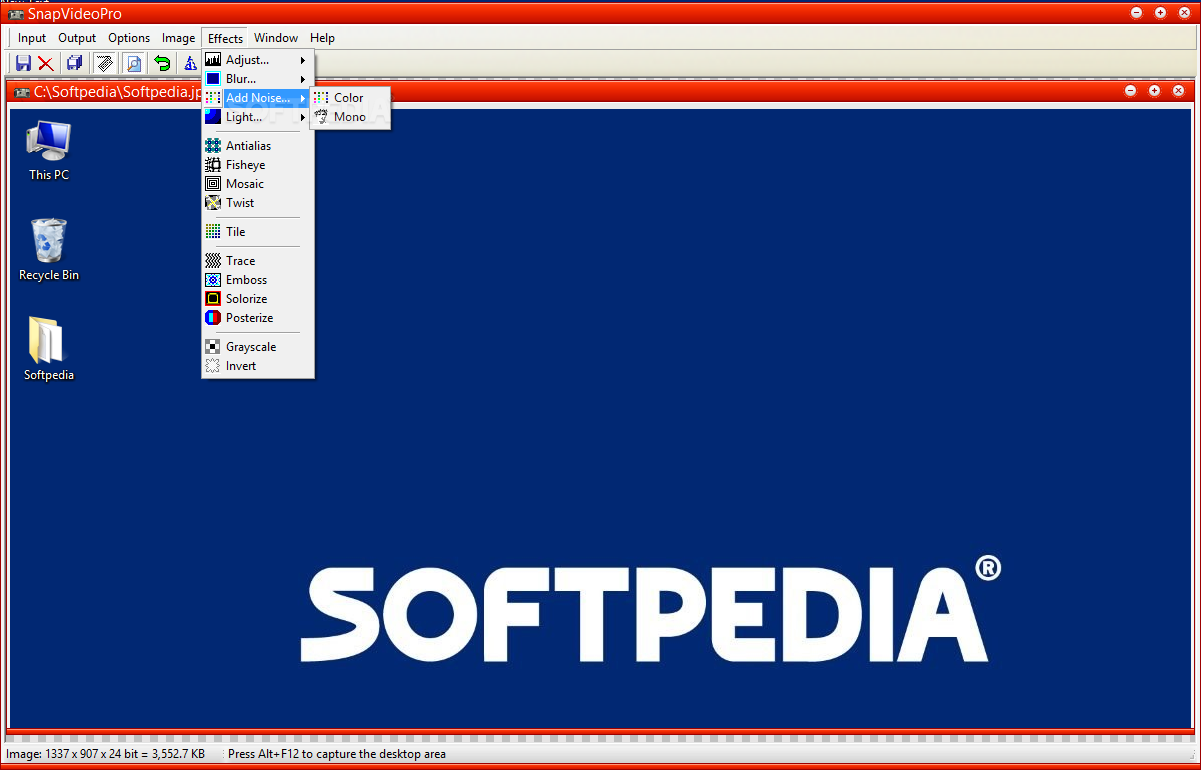Close the open Effects menu
The image size is (1201, 770).
(225, 38)
